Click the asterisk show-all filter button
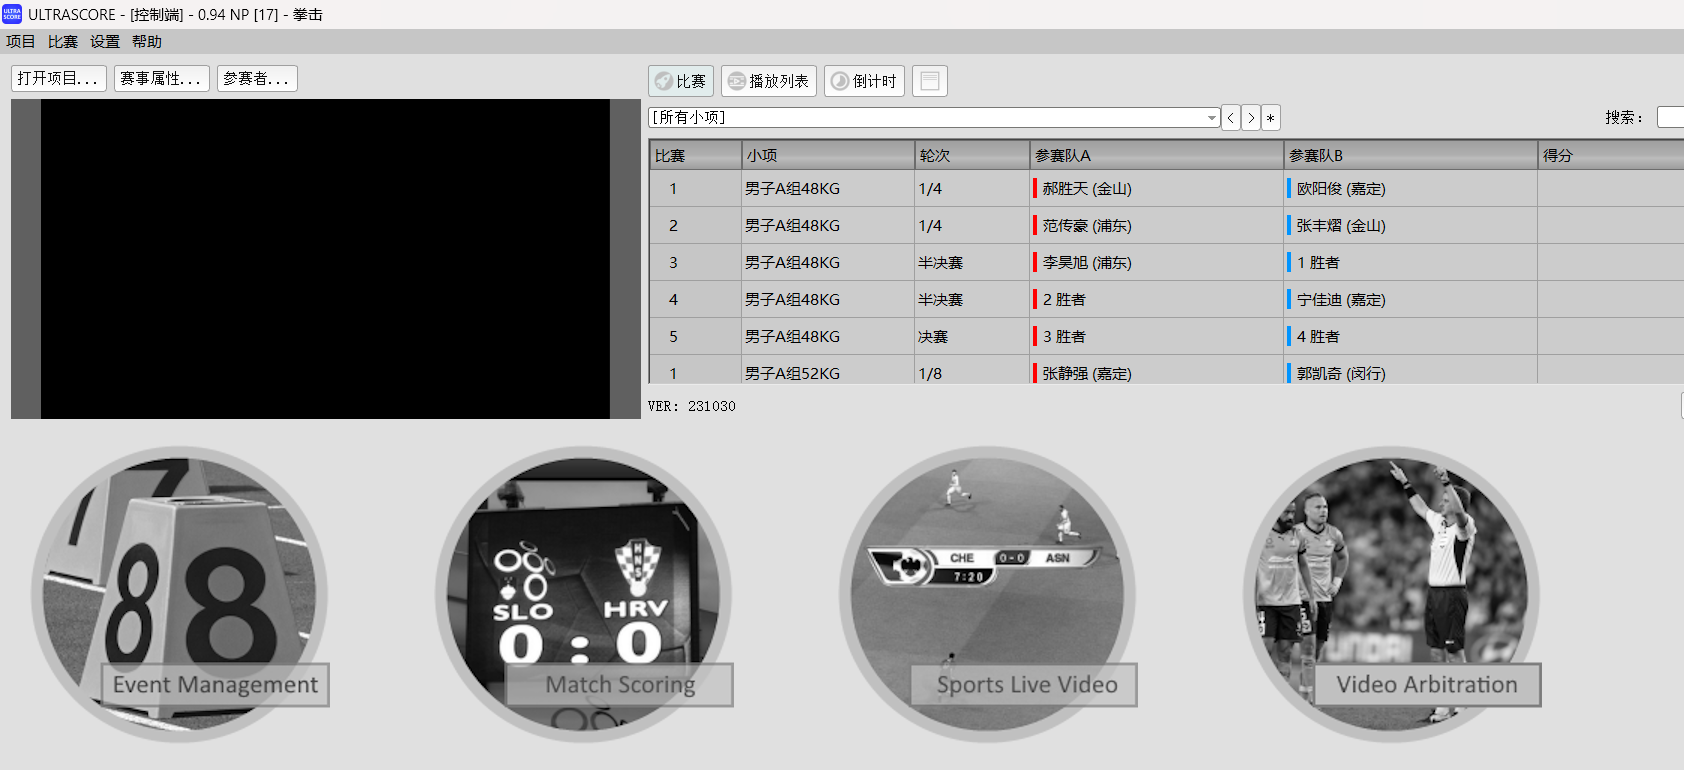The height and width of the screenshot is (770, 1684). [1270, 118]
